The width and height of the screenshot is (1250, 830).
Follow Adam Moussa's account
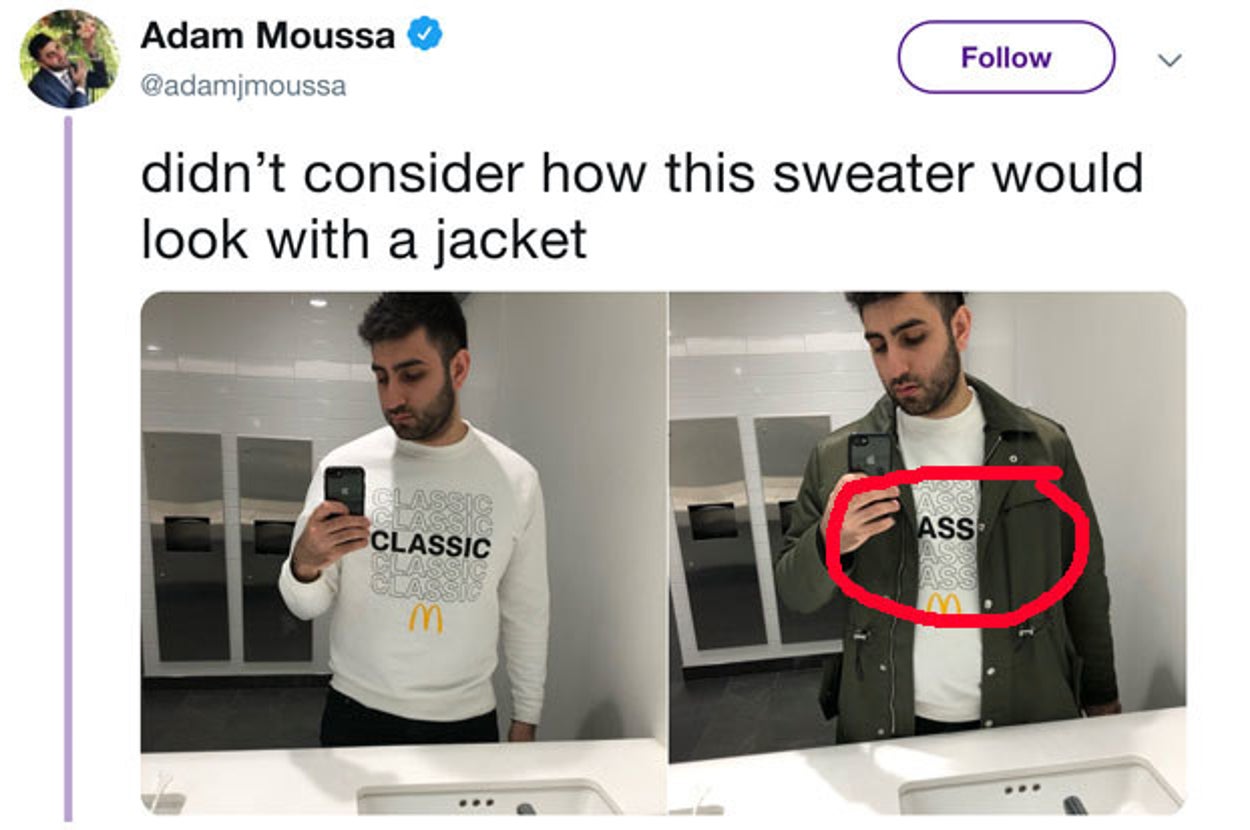pyautogui.click(x=1006, y=57)
